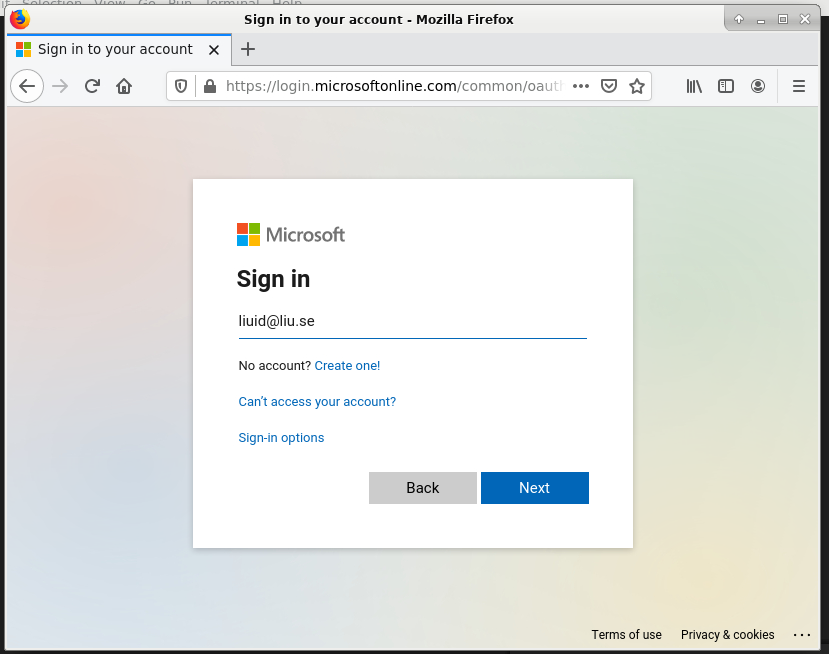The width and height of the screenshot is (829, 654).
Task: Open tracking protection shield icon
Action: [181, 86]
